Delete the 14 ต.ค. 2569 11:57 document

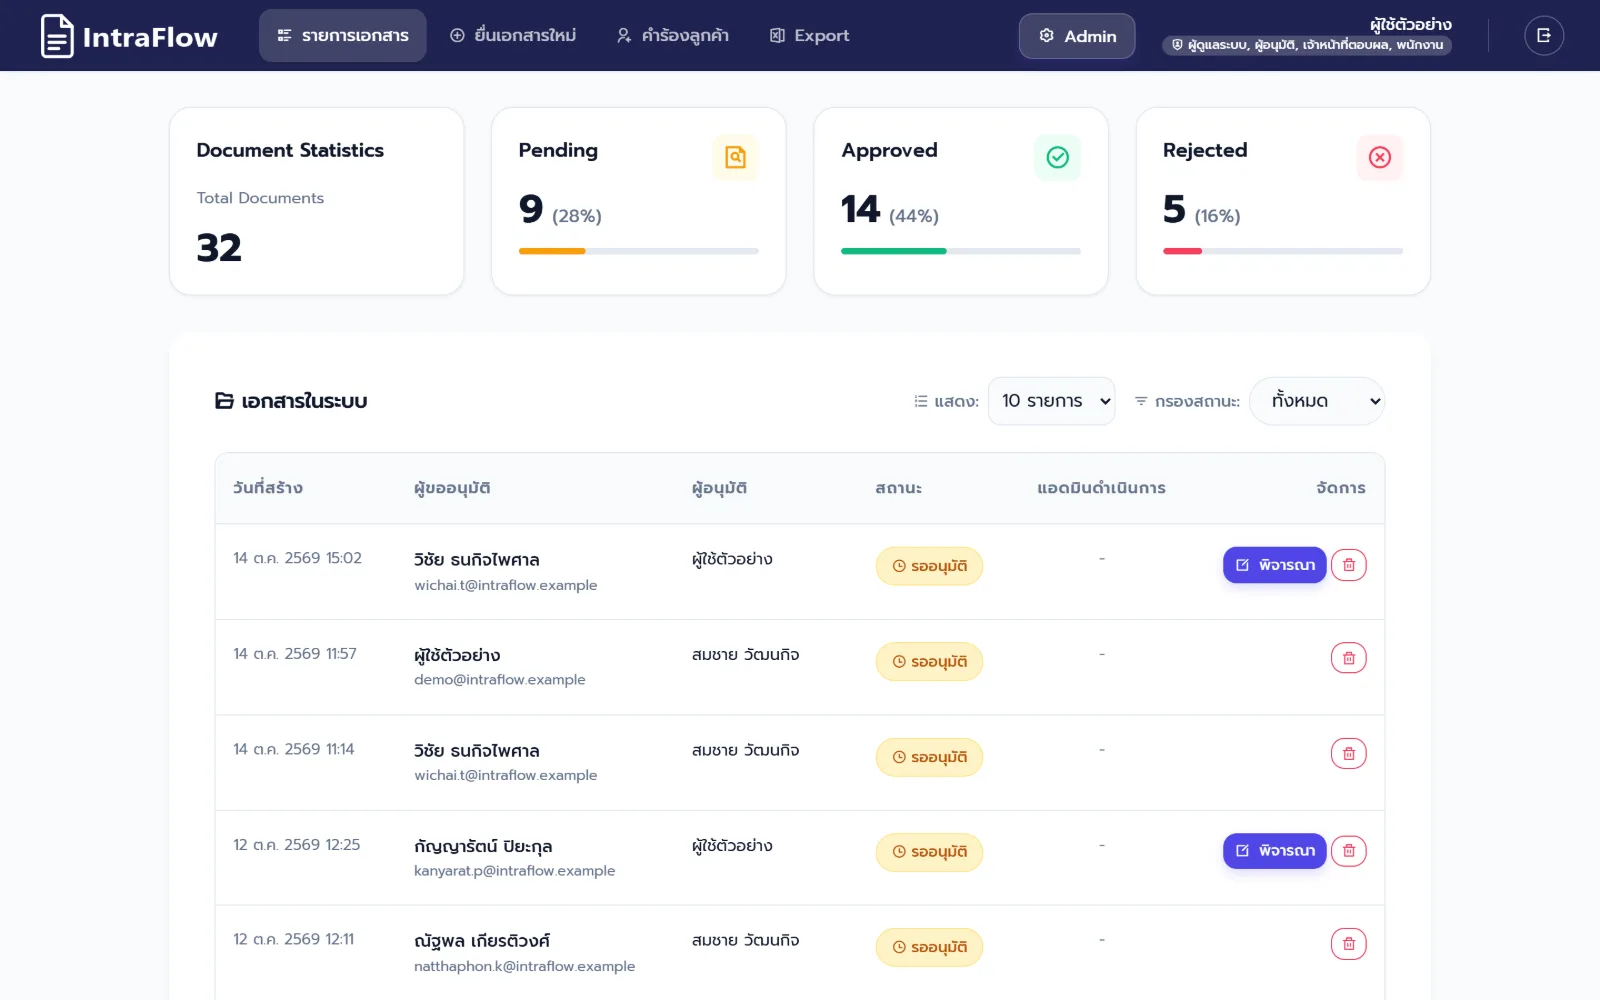click(1349, 658)
